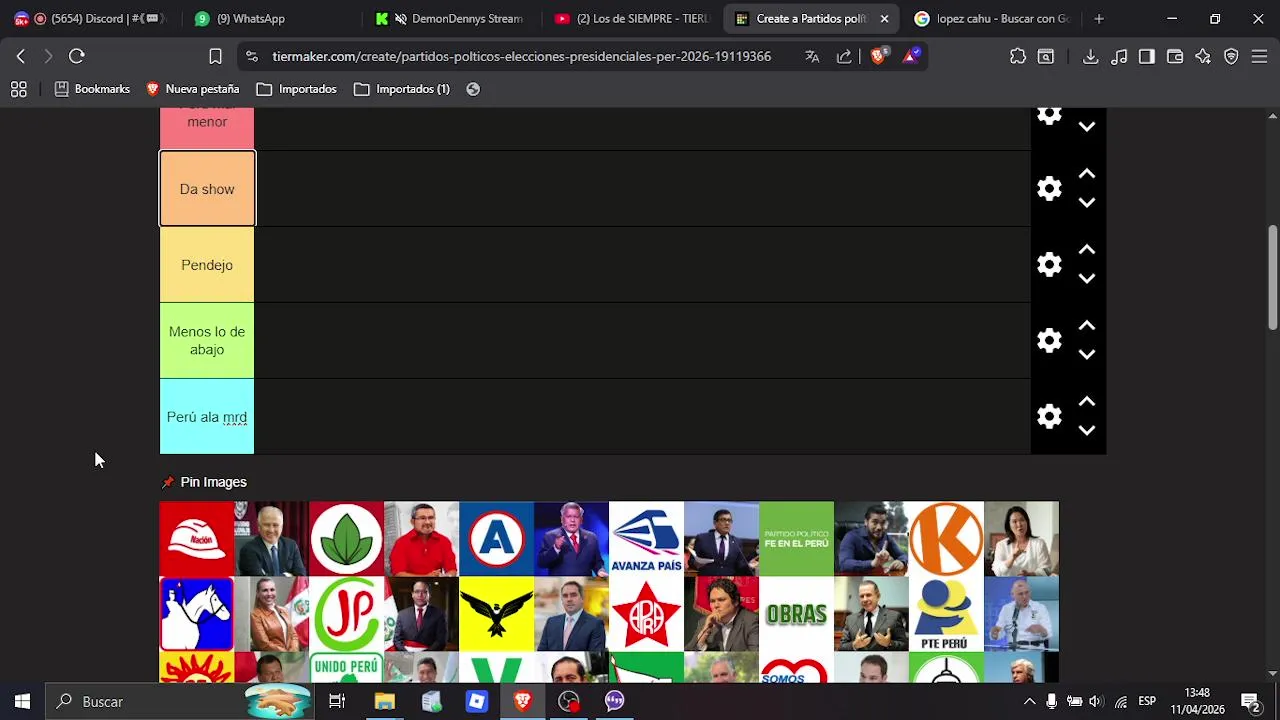
Task: Open the Windows Start menu
Action: [x=22, y=701]
